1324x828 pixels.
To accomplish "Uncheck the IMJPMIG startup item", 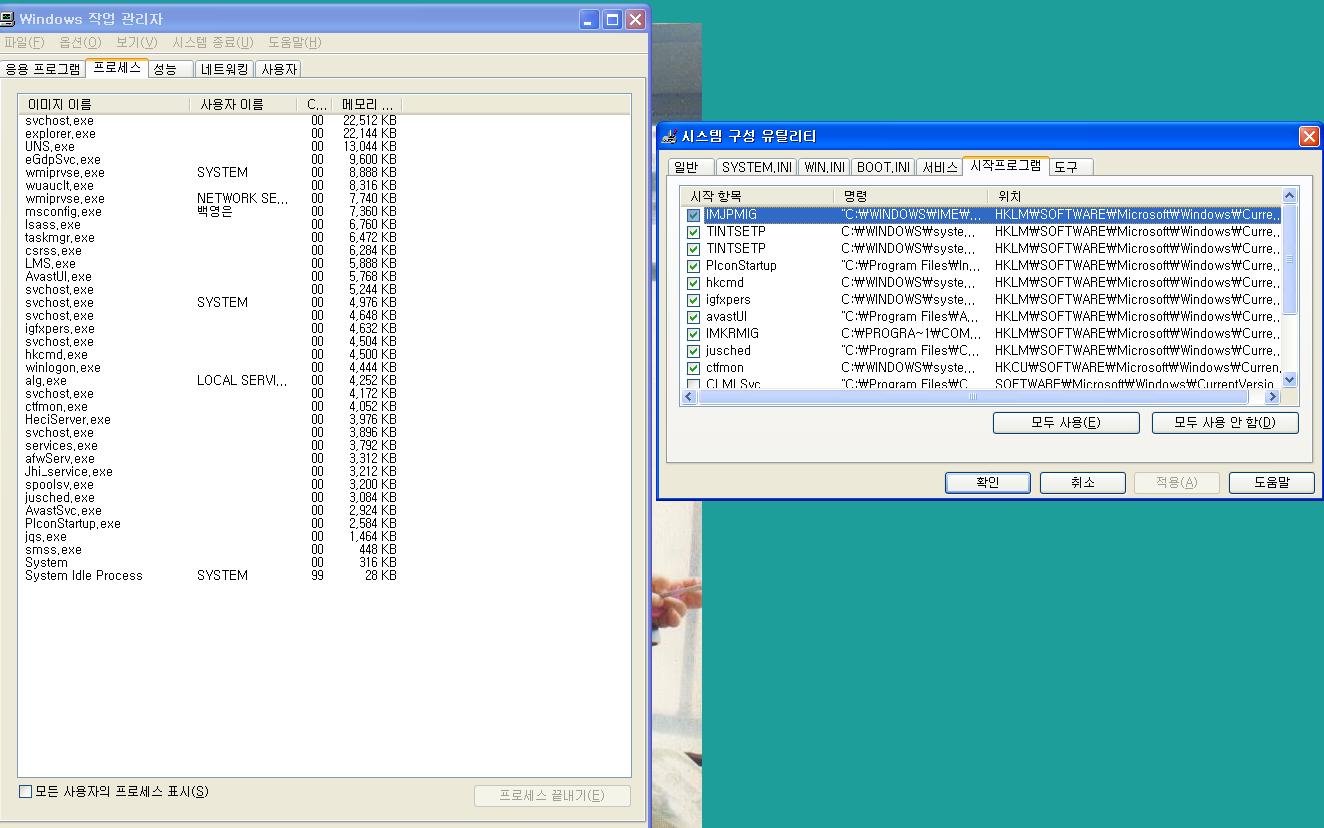I will pyautogui.click(x=693, y=215).
